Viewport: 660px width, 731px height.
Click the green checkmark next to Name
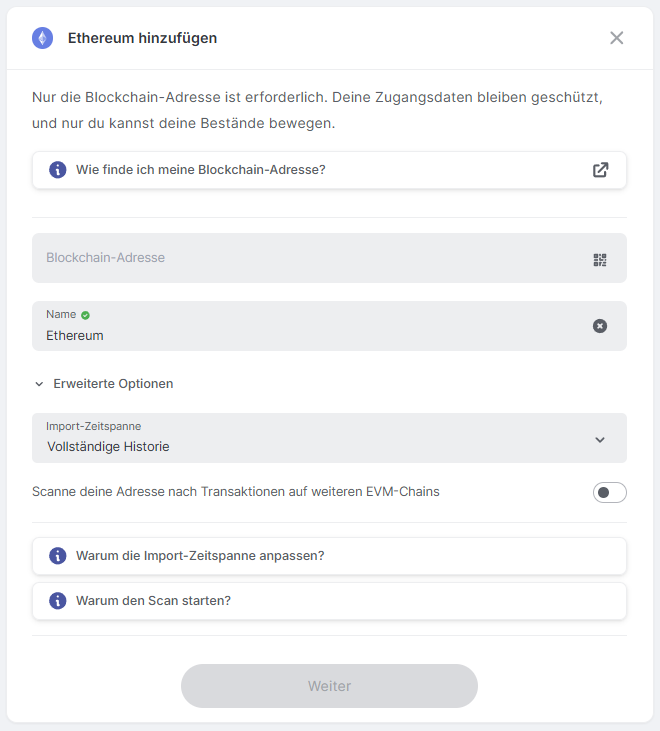(85, 315)
